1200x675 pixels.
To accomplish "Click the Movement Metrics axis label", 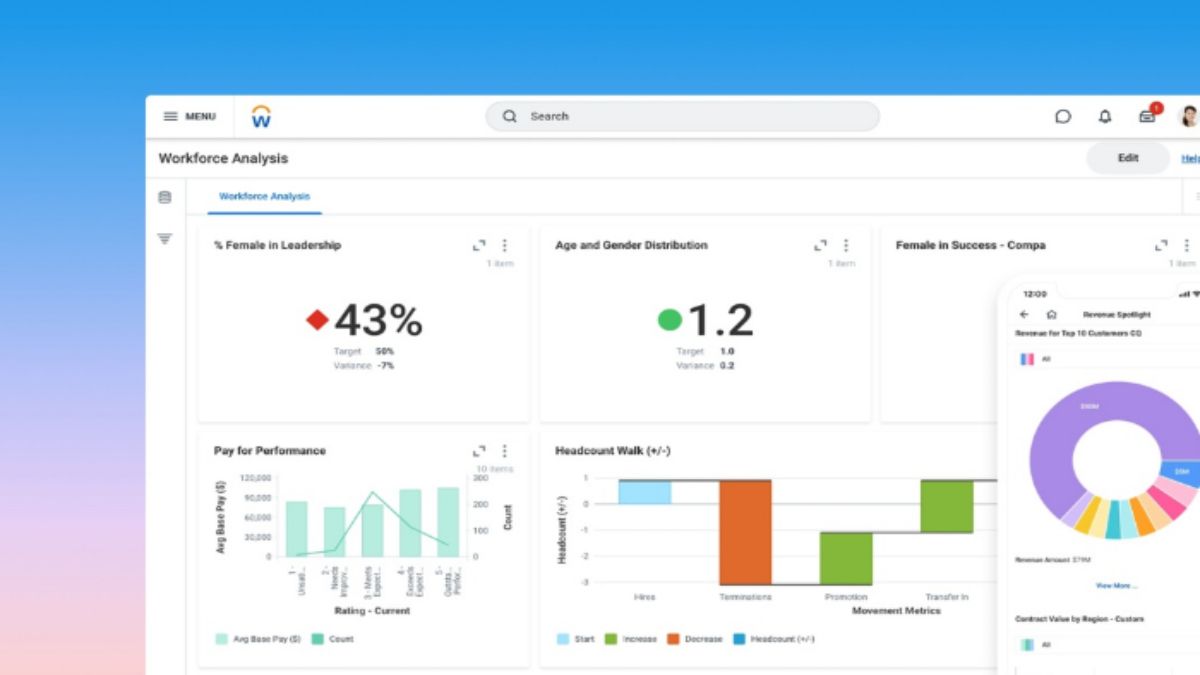I will click(896, 610).
